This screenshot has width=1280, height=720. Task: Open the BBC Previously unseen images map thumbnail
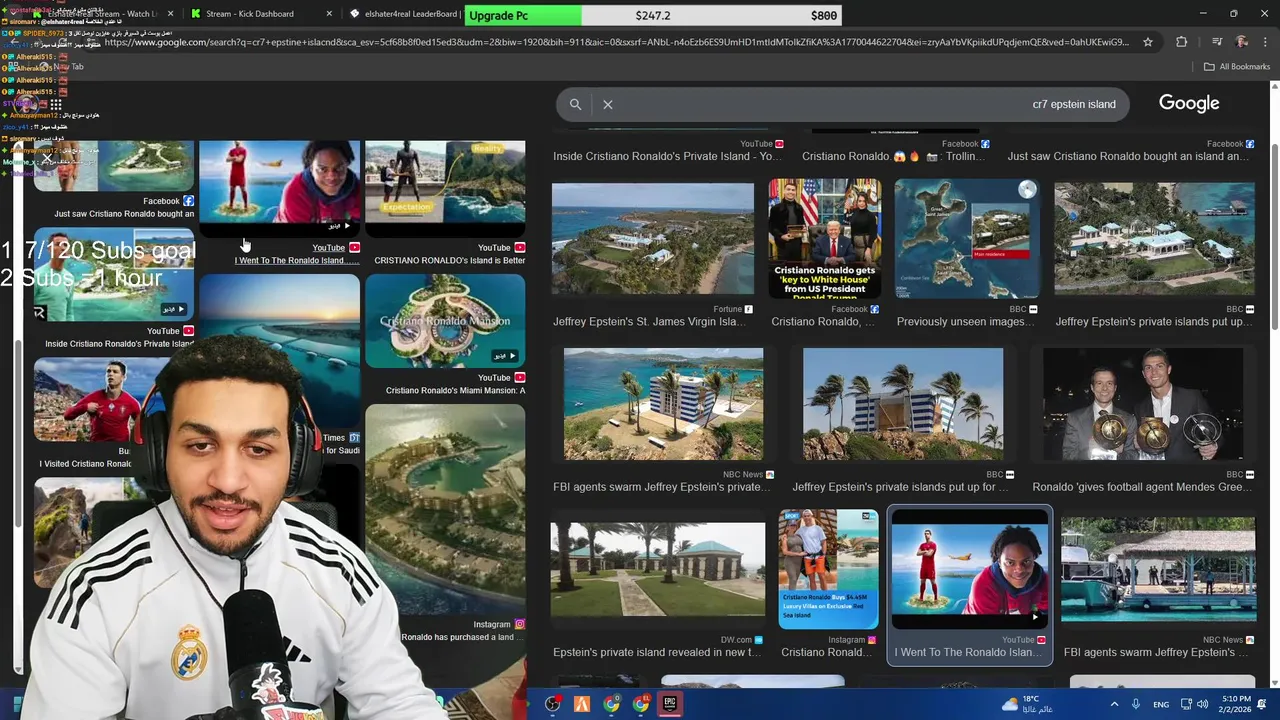point(967,239)
